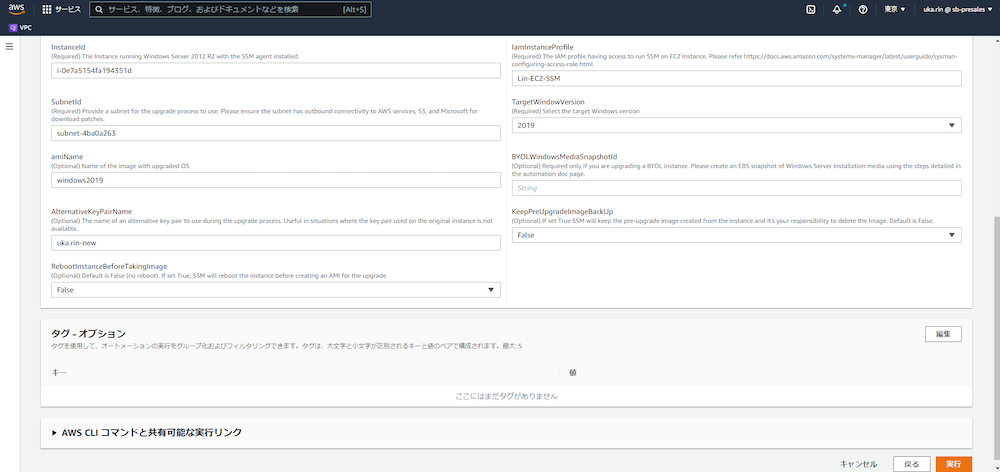The width and height of the screenshot is (1000, 472).
Task: Click the キー column header
Action: [59, 372]
